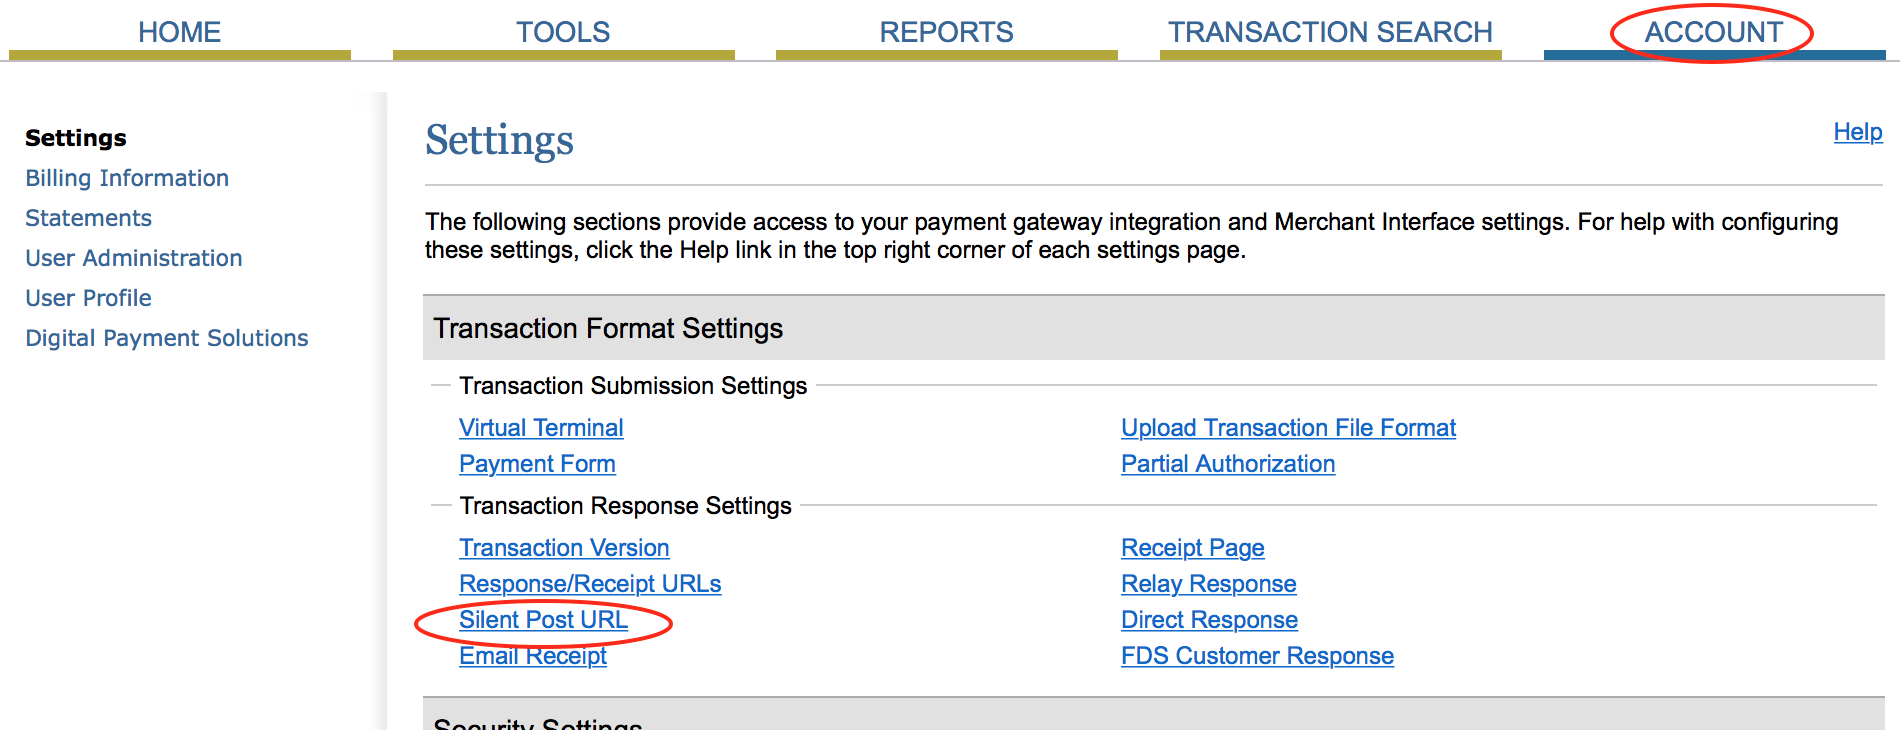Open User Profile from sidebar
This screenshot has width=1900, height=730.
[x=88, y=298]
